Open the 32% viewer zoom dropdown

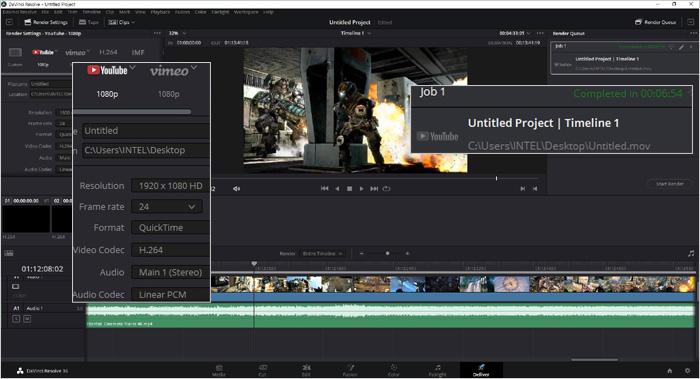click(177, 33)
